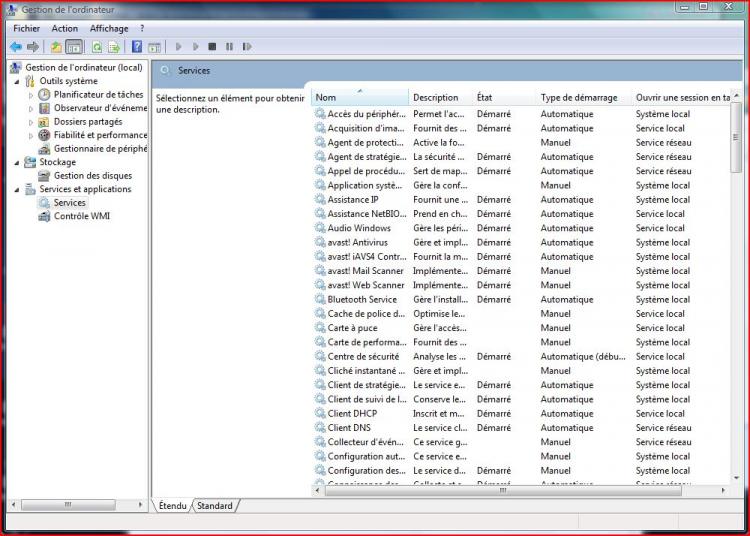Sort by Type de démarrage column header

[580, 98]
